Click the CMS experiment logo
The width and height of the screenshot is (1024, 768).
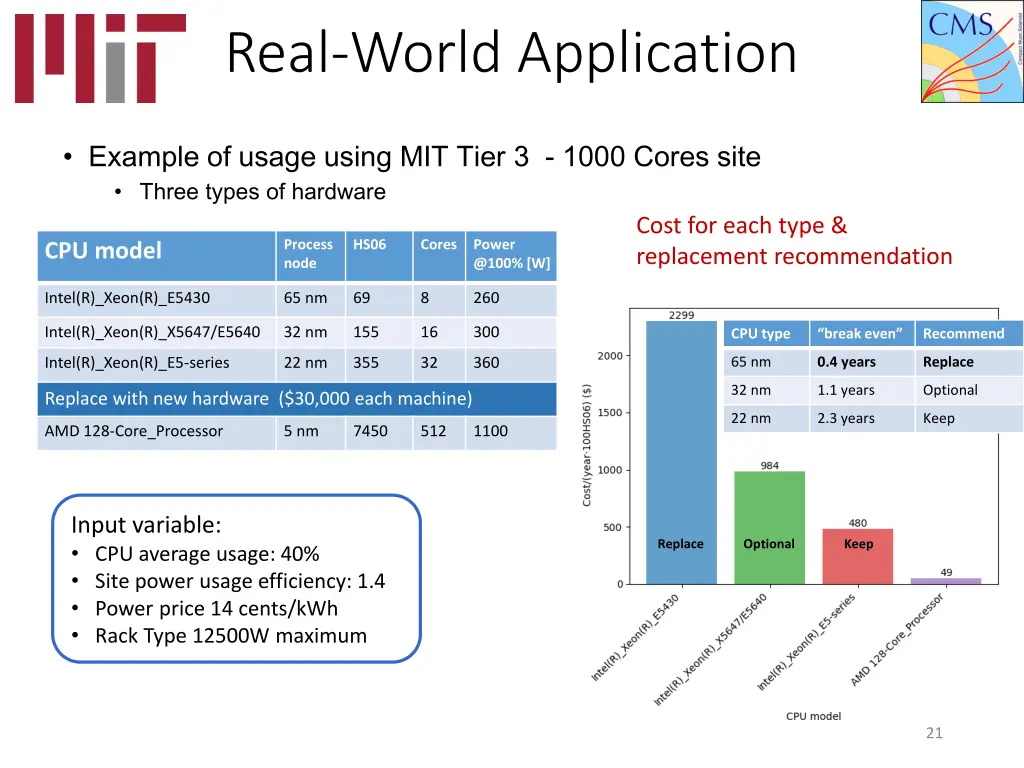969,52
